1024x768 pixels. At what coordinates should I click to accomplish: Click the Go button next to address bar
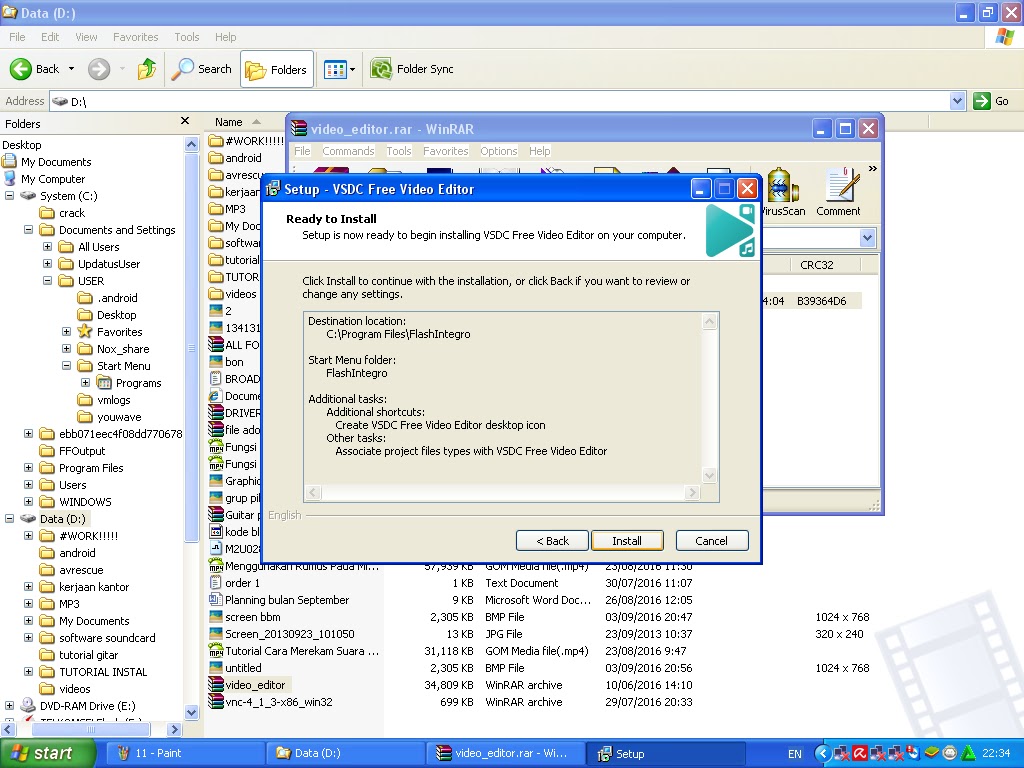pos(991,101)
